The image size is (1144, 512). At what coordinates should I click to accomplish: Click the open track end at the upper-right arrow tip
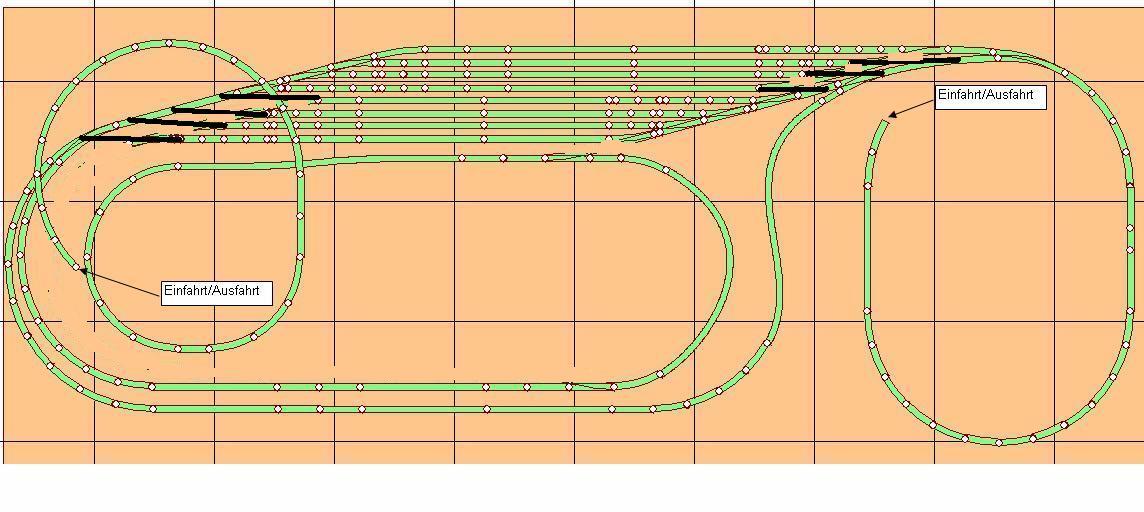887,119
